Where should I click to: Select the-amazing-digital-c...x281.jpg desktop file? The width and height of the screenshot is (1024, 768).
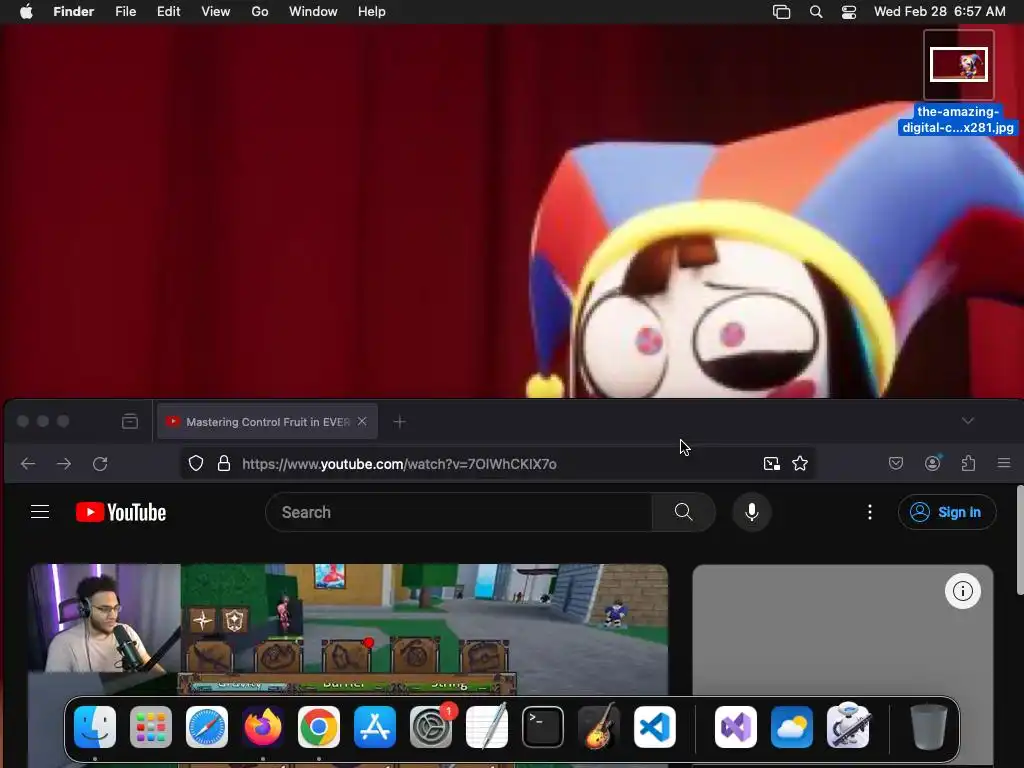[958, 83]
